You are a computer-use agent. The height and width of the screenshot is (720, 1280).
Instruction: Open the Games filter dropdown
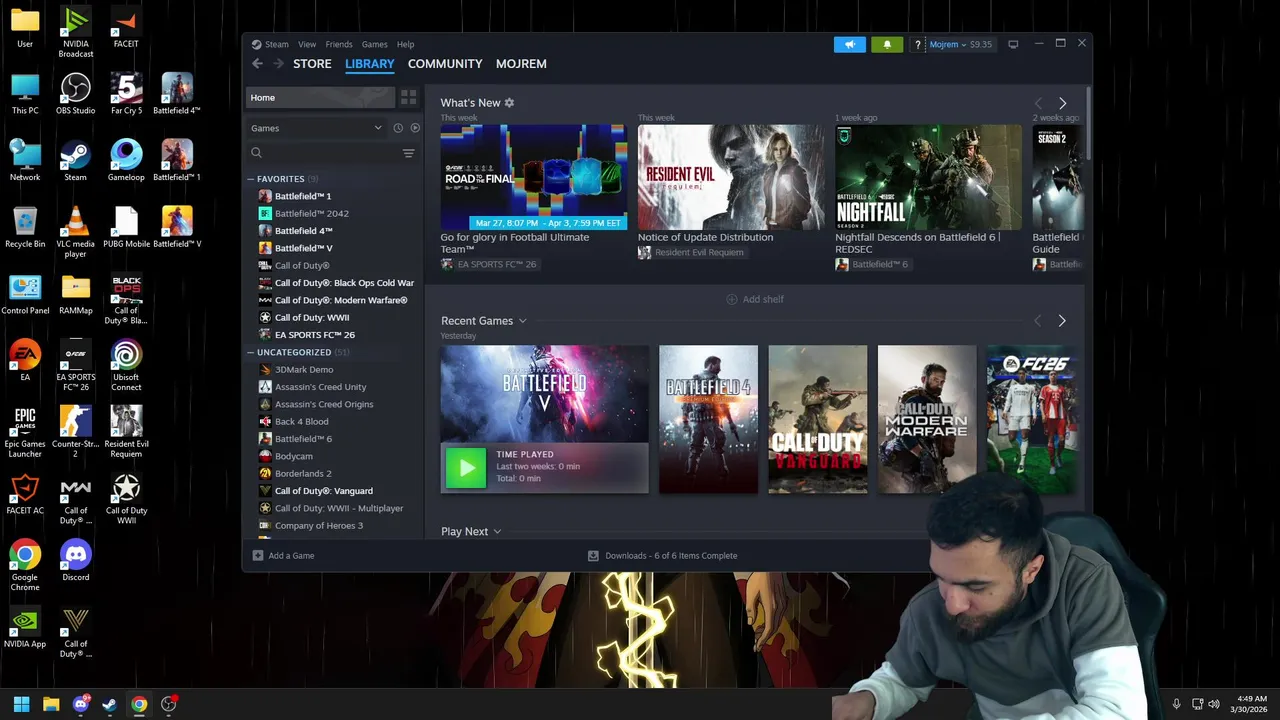pos(316,128)
